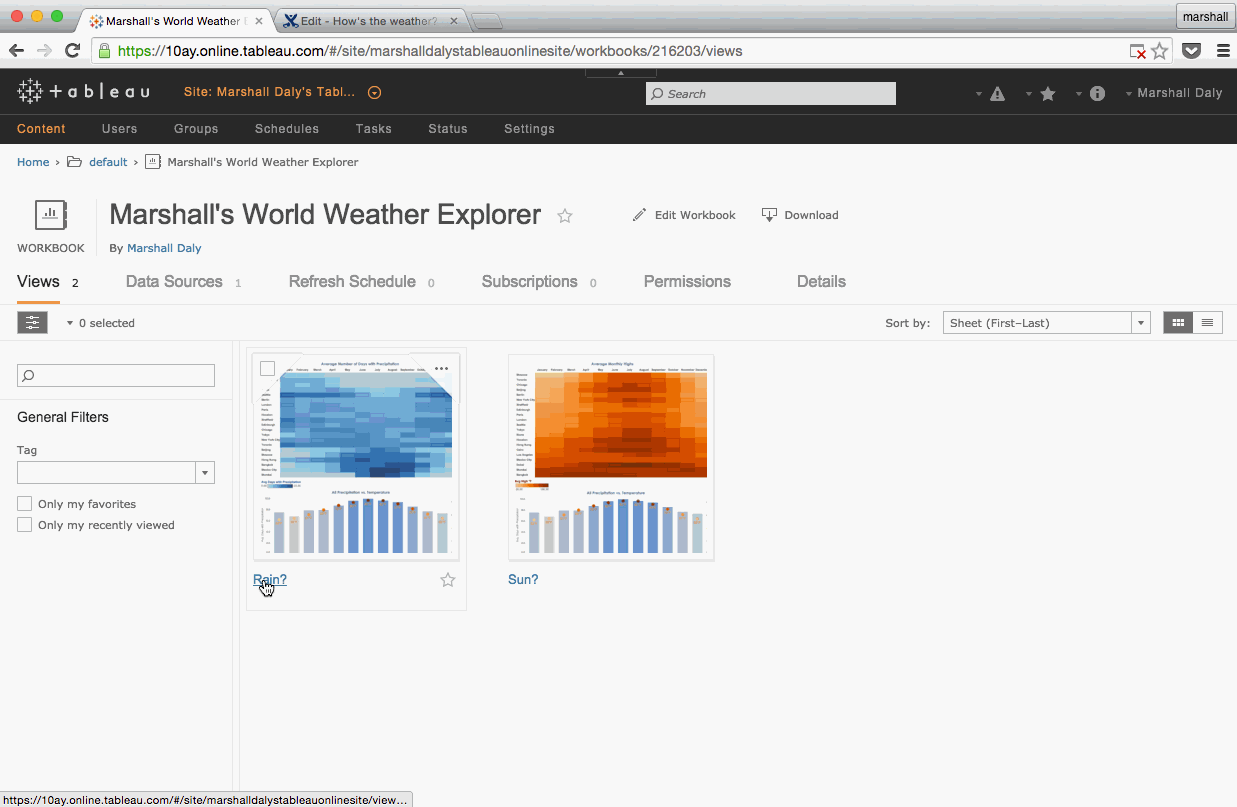Click the default project breadcrumb link
The height and width of the screenshot is (807, 1237).
click(x=108, y=162)
